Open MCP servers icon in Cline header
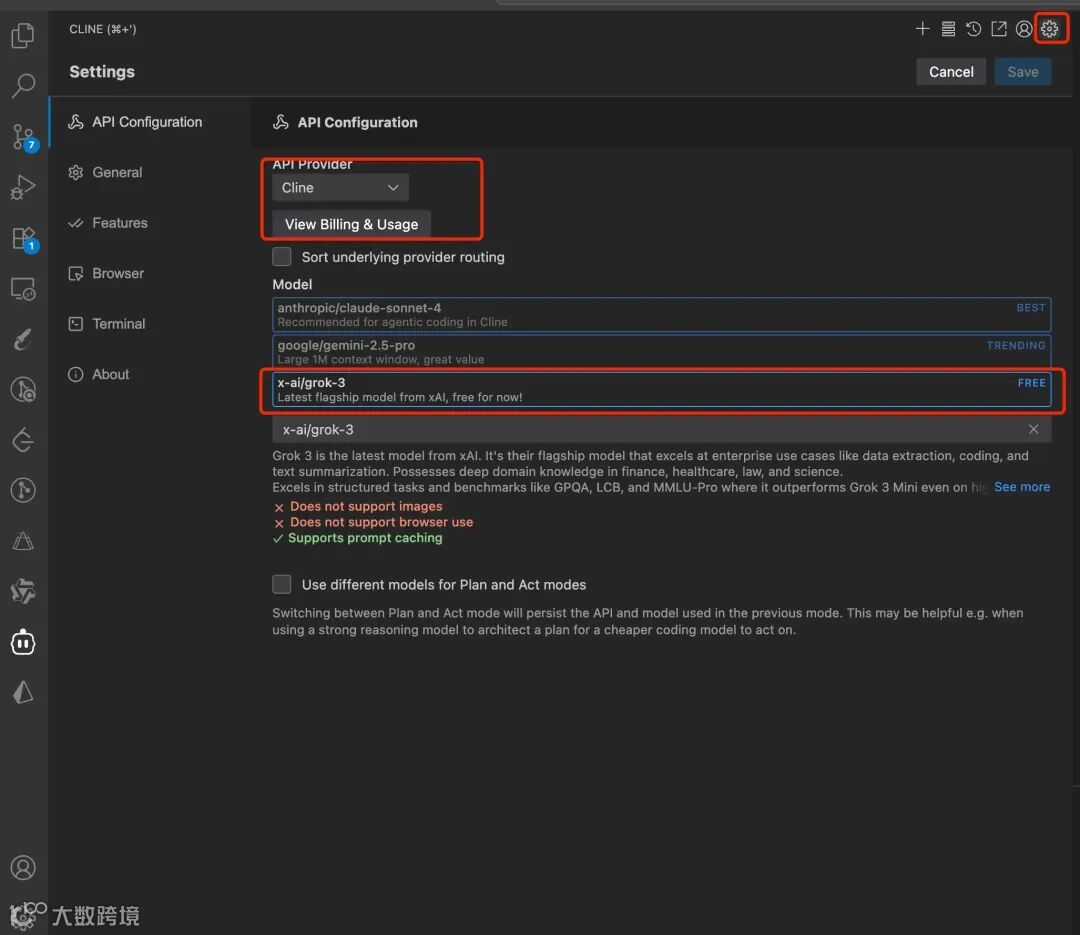The image size is (1080, 935). [948, 28]
